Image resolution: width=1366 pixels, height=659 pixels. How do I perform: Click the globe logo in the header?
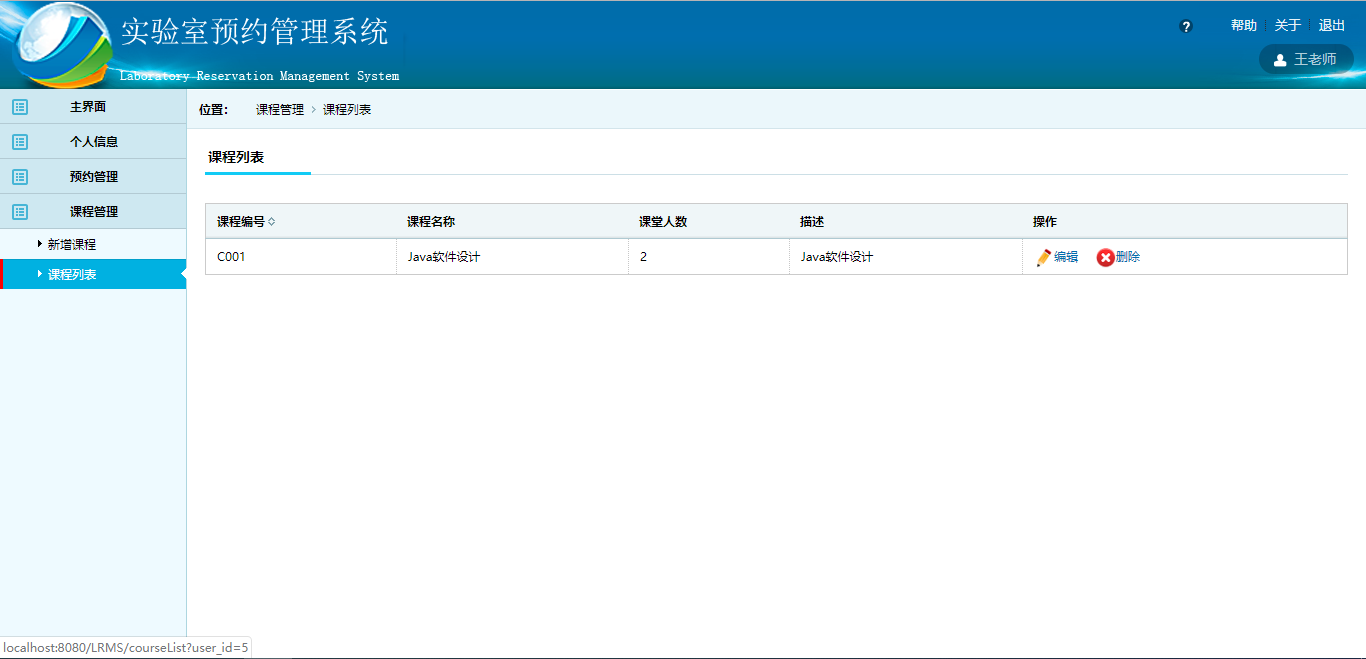(x=62, y=45)
